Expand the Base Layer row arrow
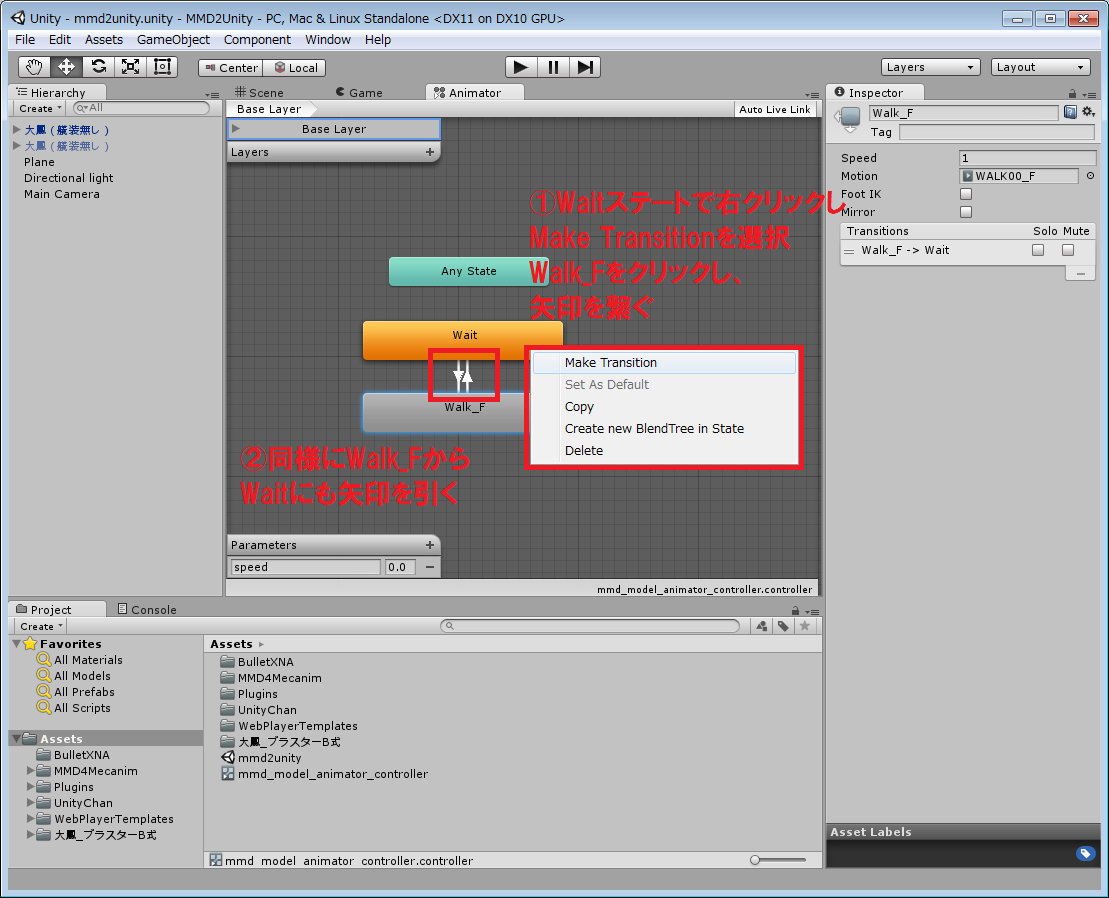 (x=236, y=129)
